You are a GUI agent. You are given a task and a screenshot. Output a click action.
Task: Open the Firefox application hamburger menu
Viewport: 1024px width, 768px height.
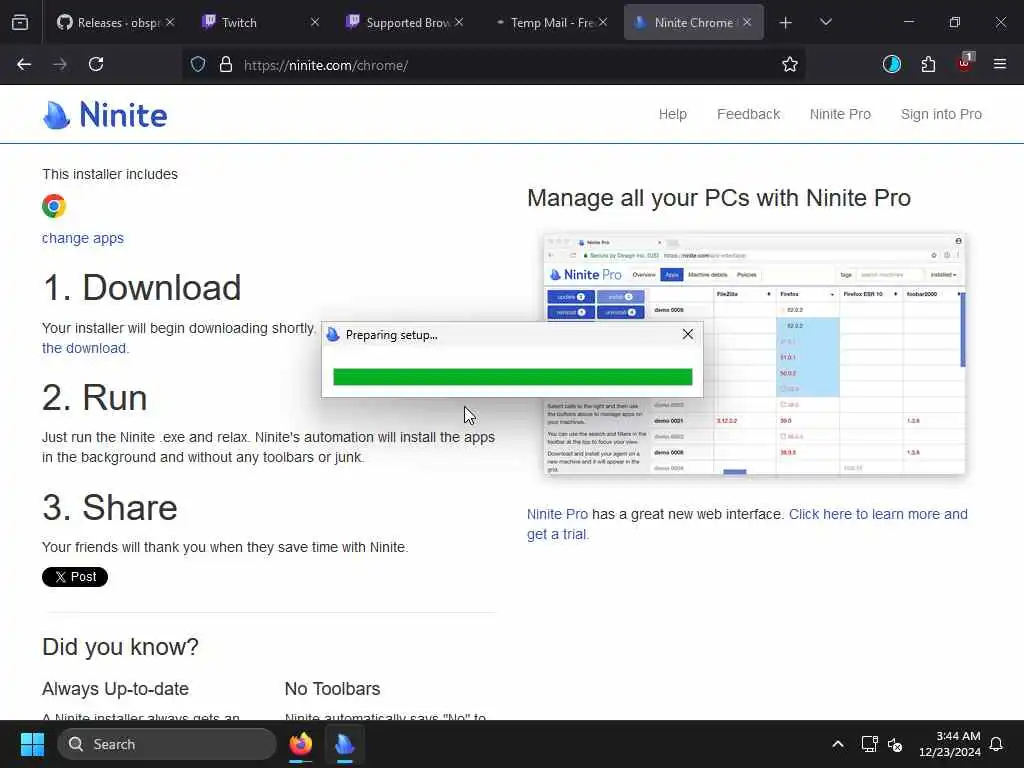point(1000,64)
